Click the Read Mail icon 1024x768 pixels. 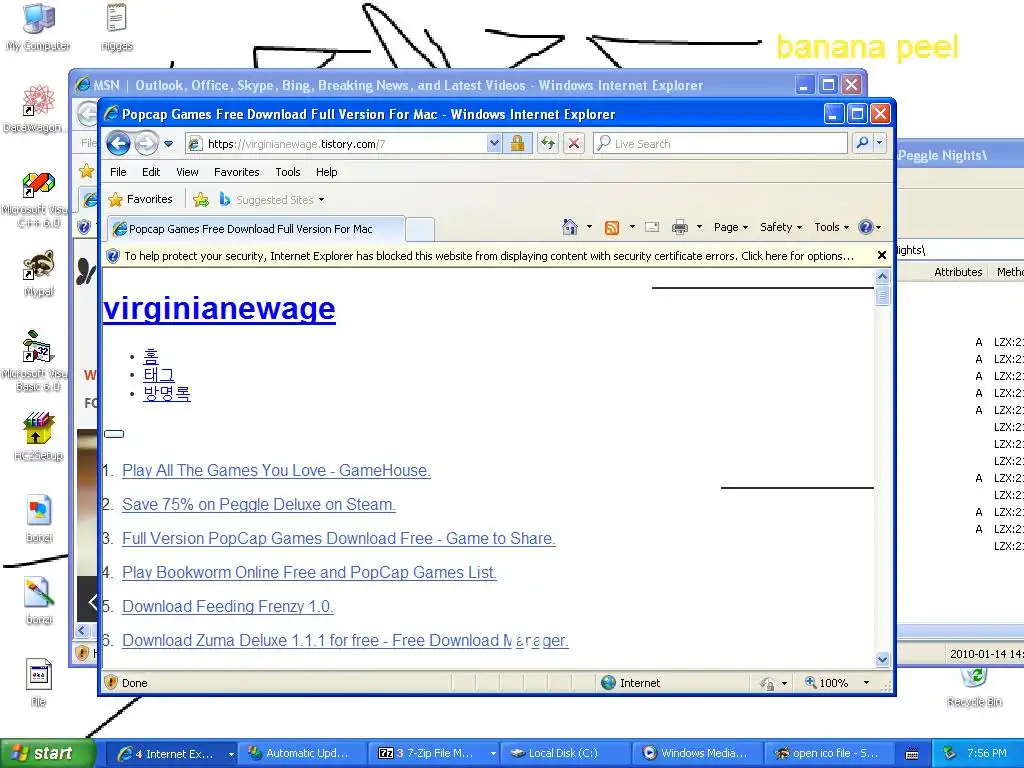click(652, 227)
